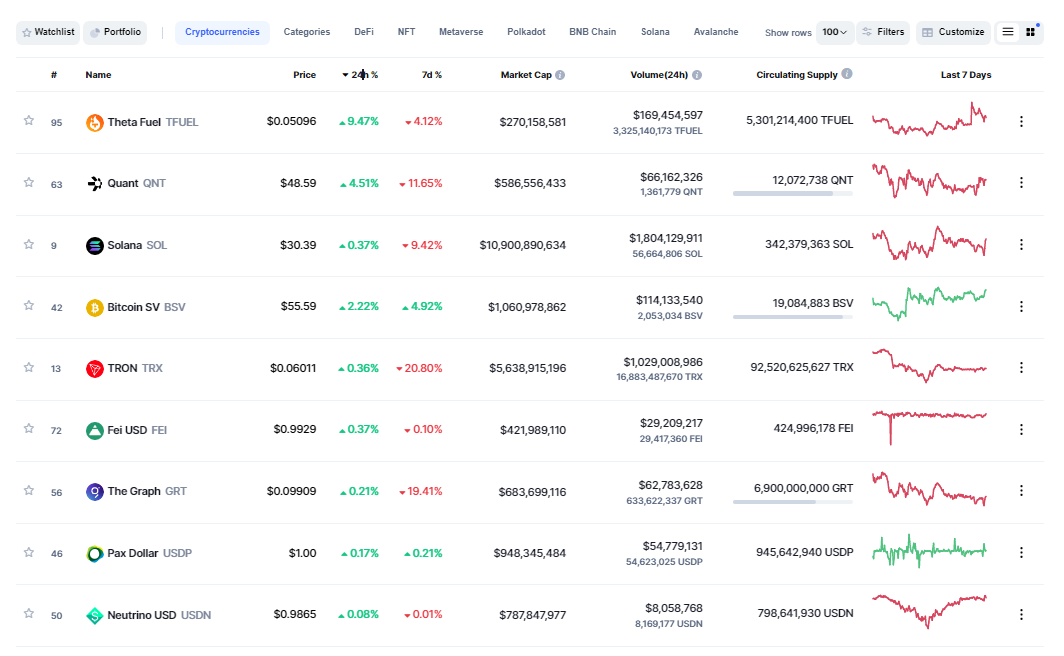
Task: Open the Polkadot tab
Action: [526, 32]
